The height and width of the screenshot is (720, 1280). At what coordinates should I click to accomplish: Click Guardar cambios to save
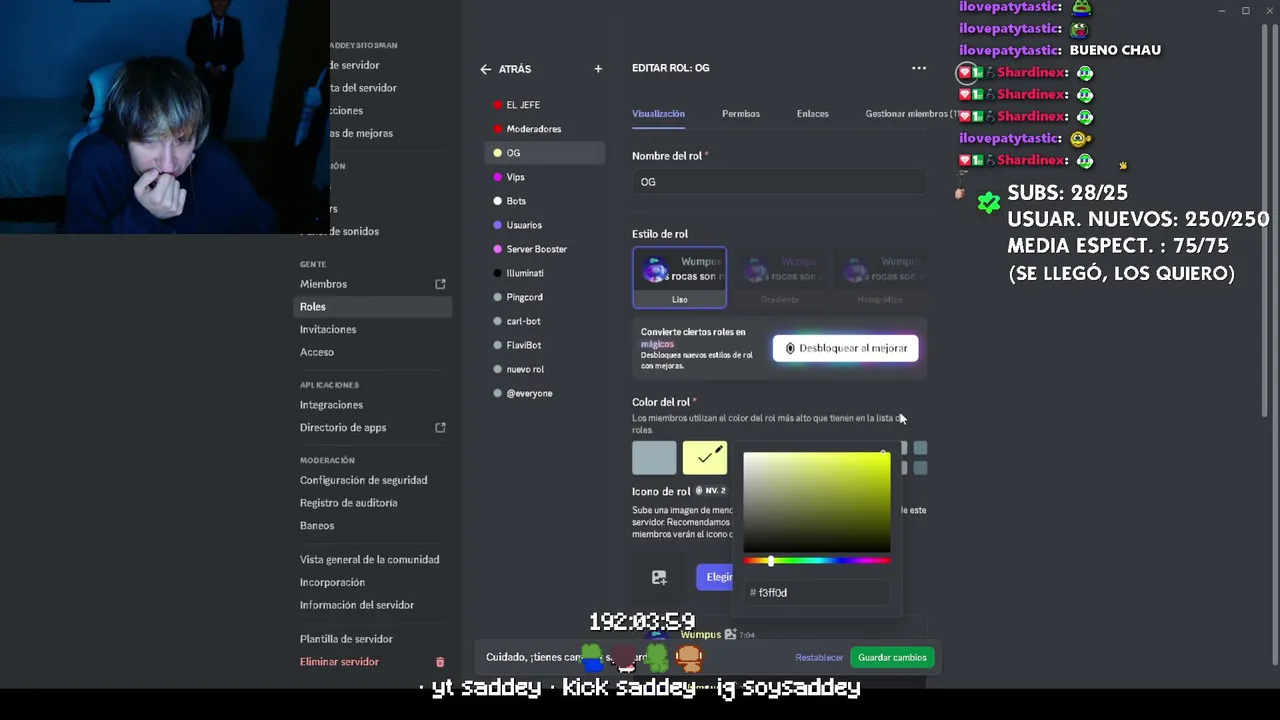pyautogui.click(x=892, y=657)
